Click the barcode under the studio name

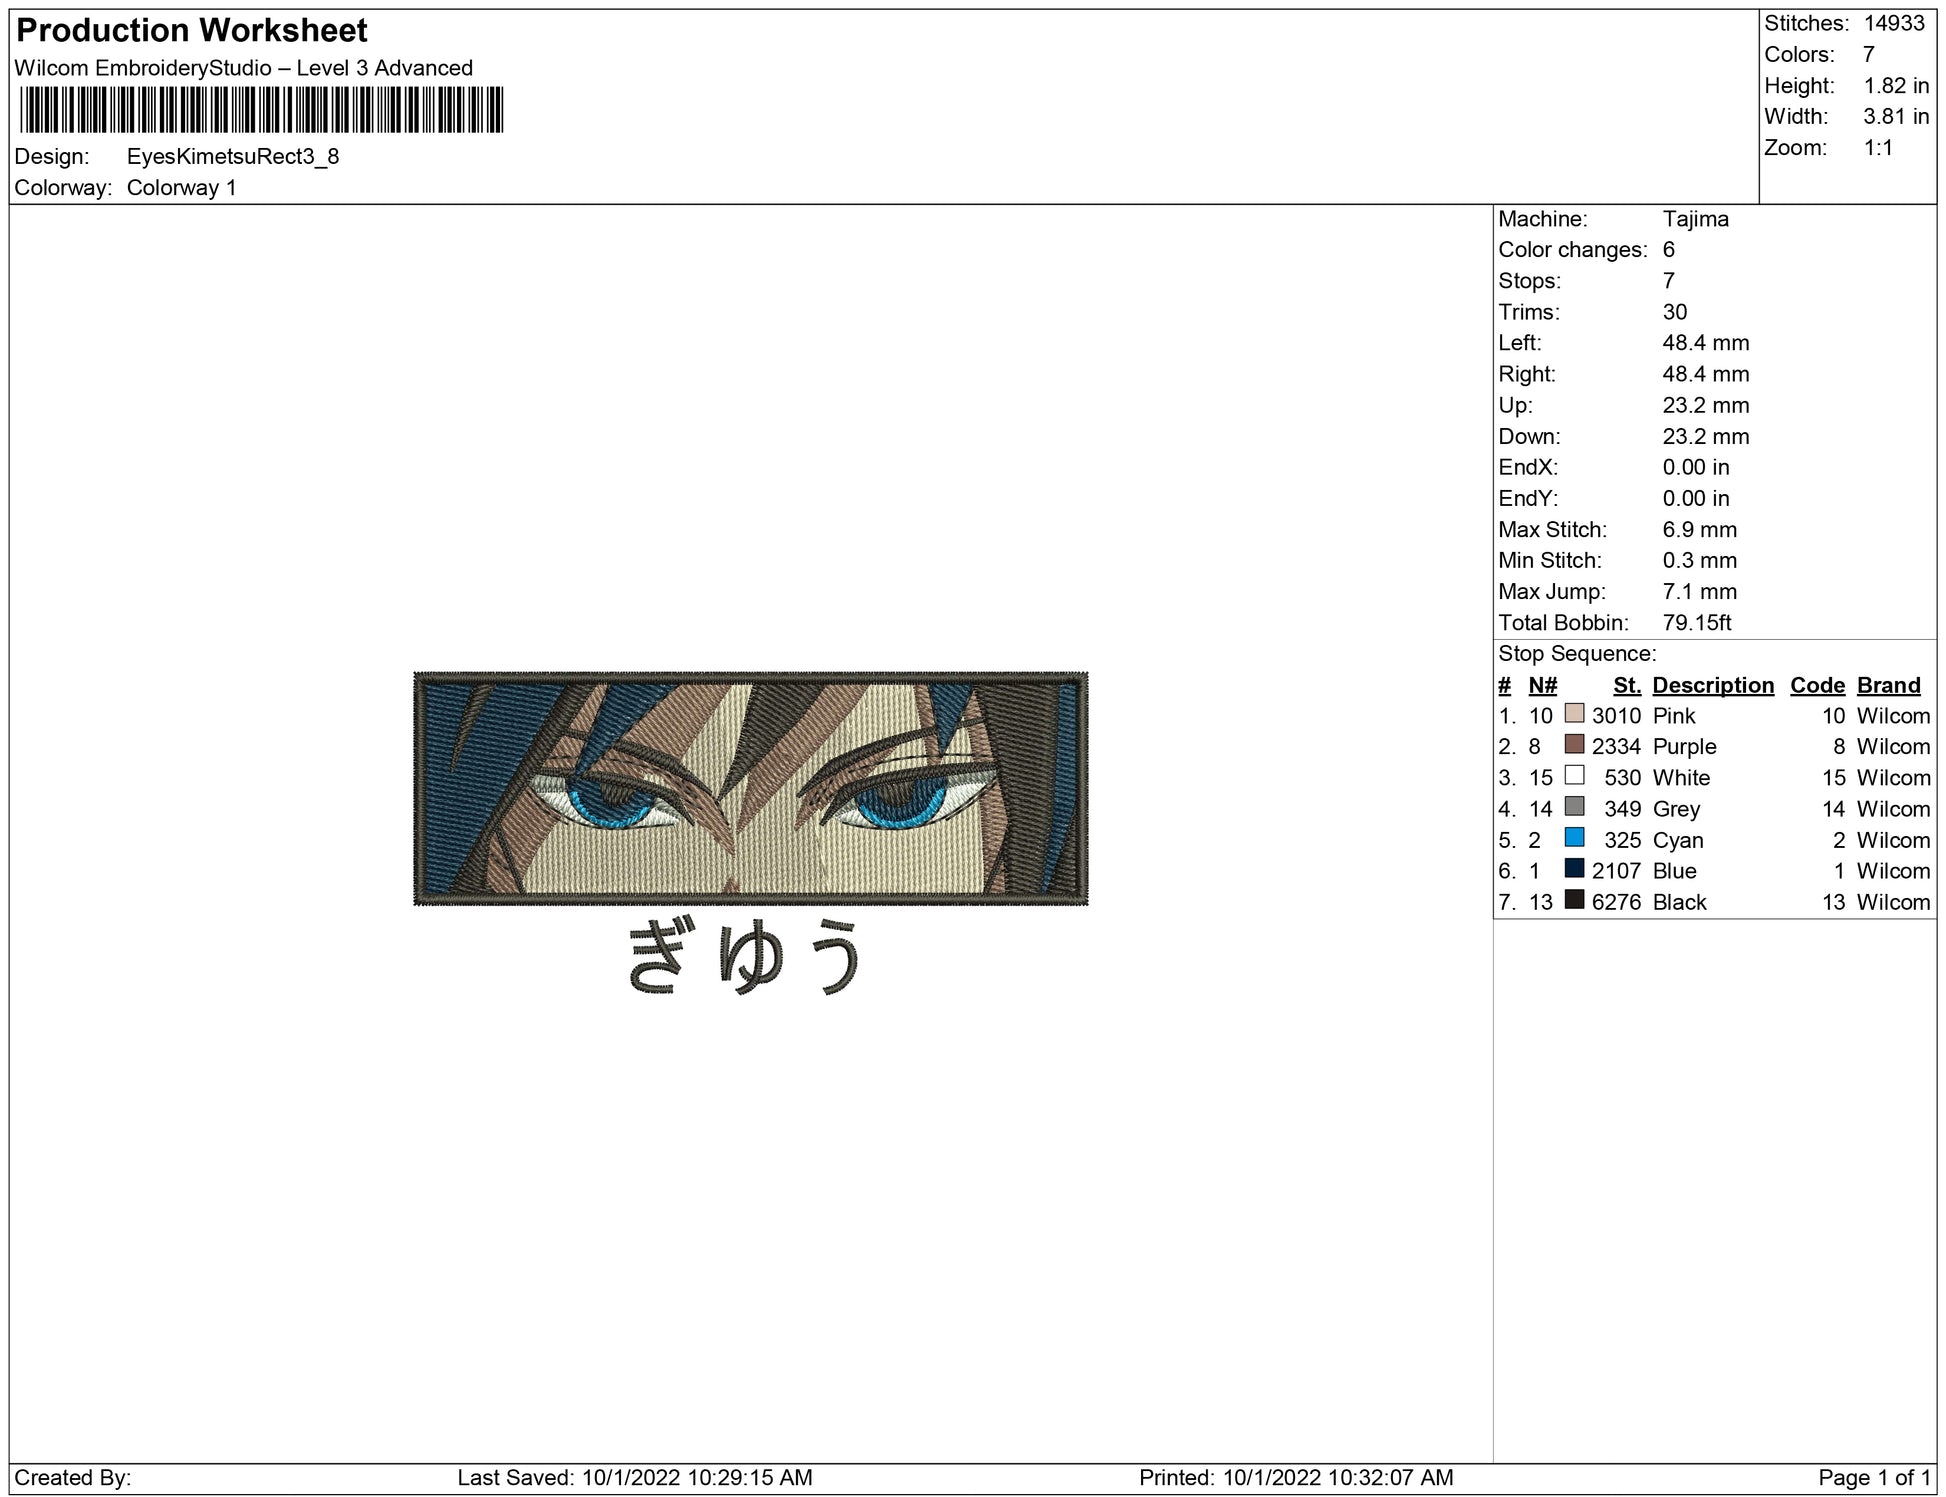coord(261,110)
